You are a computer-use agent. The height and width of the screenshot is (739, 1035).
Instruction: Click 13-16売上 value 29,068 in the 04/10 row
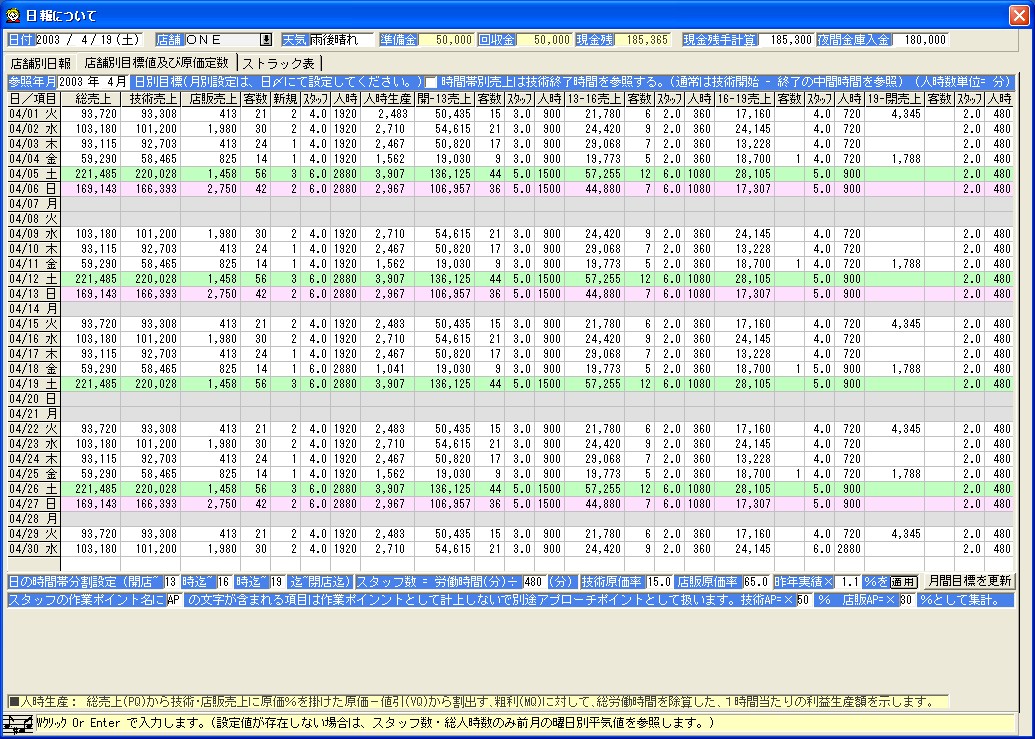click(594, 249)
